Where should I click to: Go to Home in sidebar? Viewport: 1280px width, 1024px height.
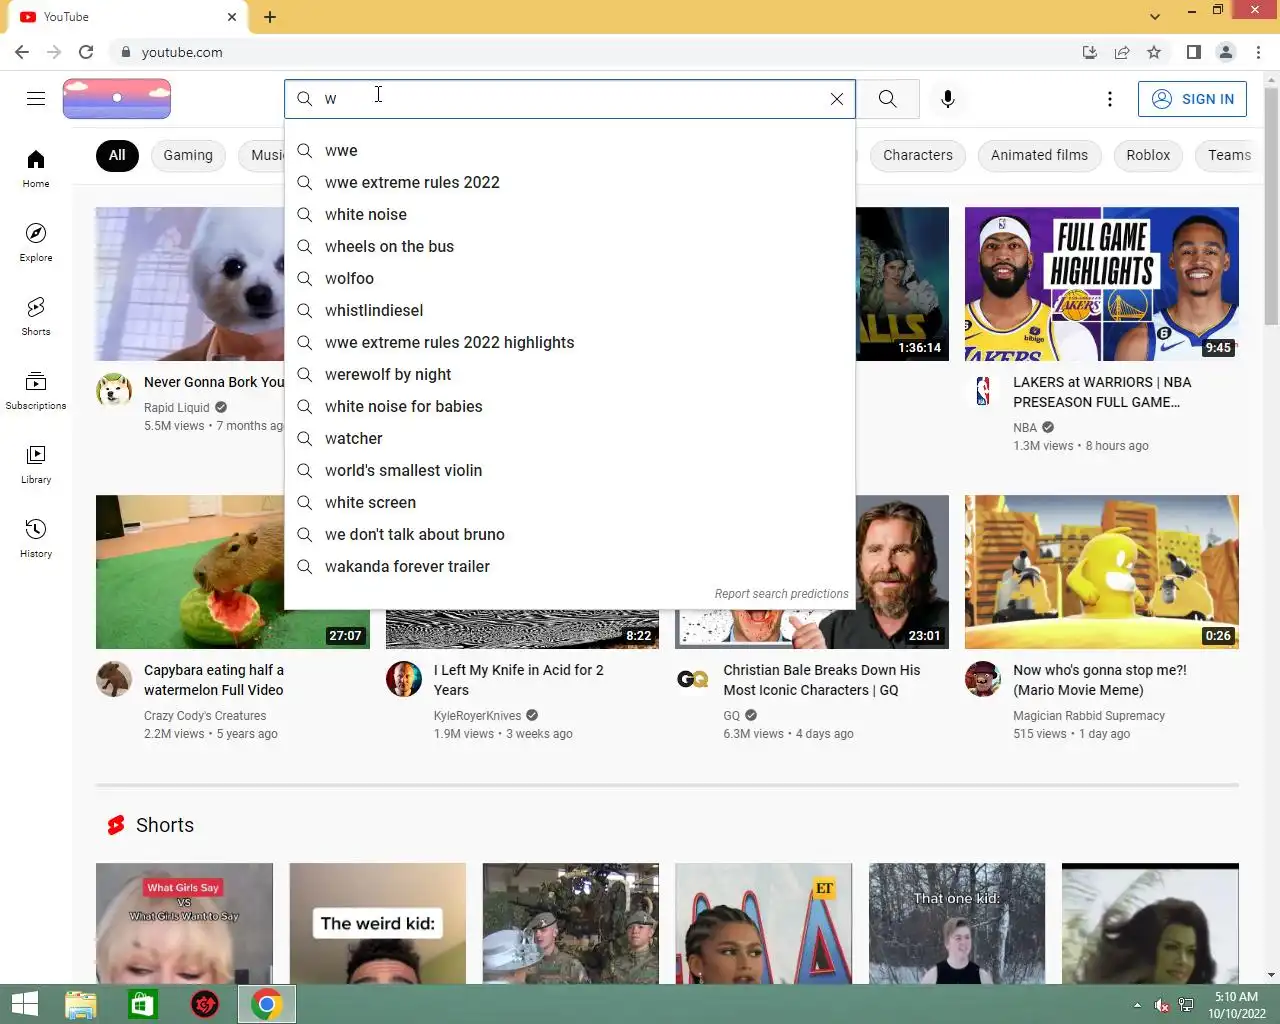(36, 168)
